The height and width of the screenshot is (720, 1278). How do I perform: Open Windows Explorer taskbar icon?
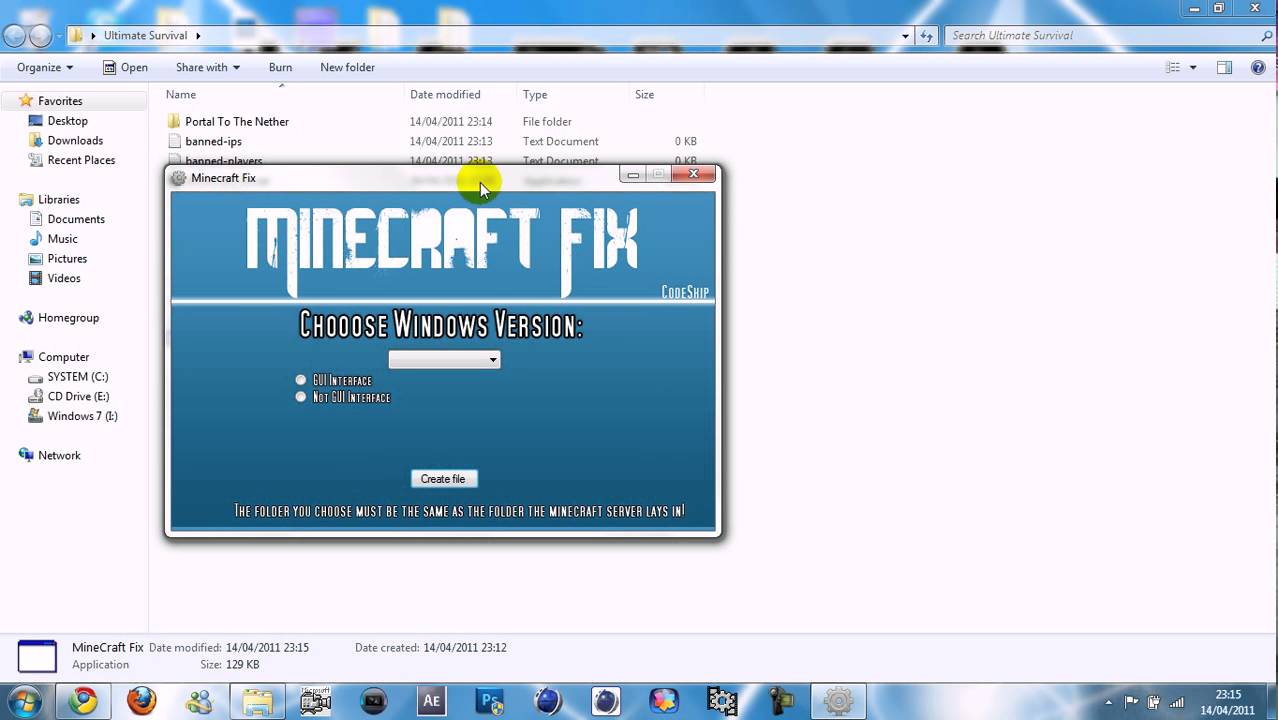click(257, 701)
